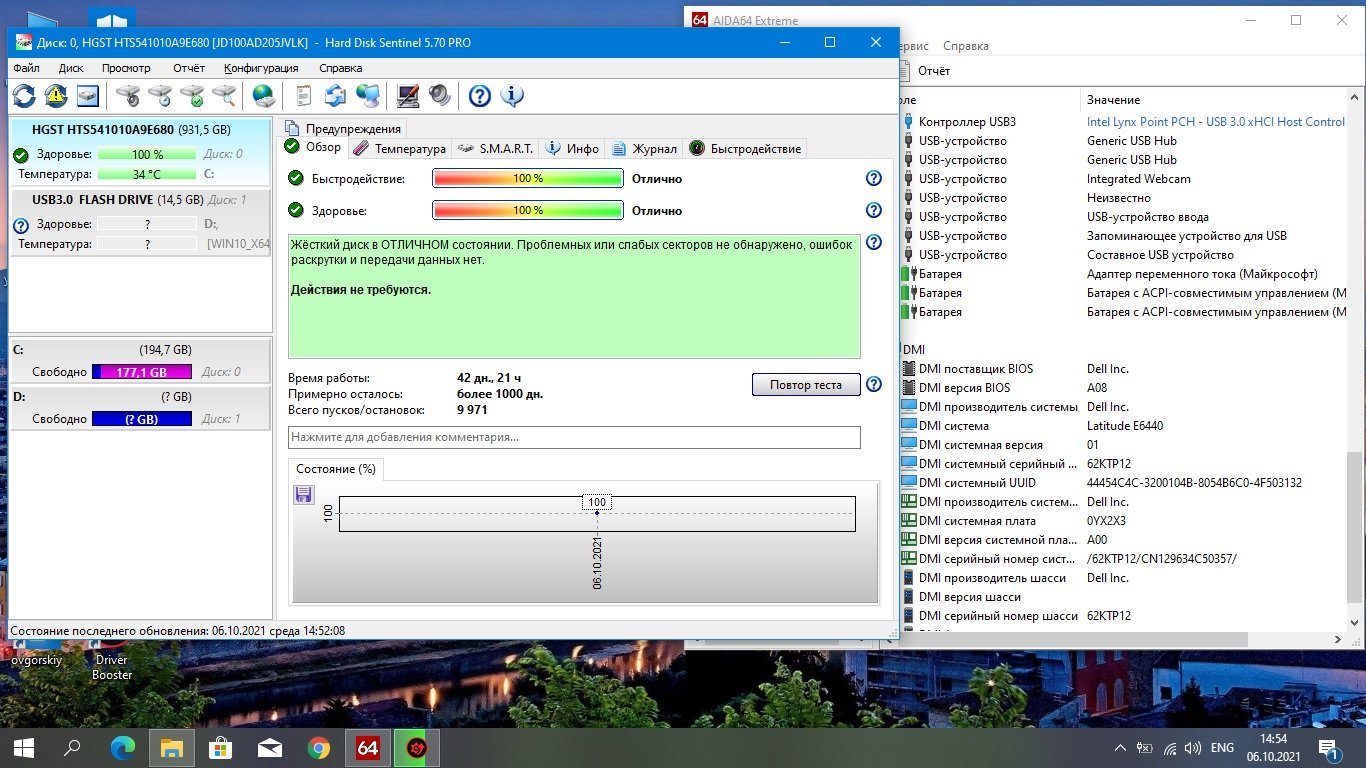
Task: Click the disk with magnifier surface test icon
Action: coord(224,96)
